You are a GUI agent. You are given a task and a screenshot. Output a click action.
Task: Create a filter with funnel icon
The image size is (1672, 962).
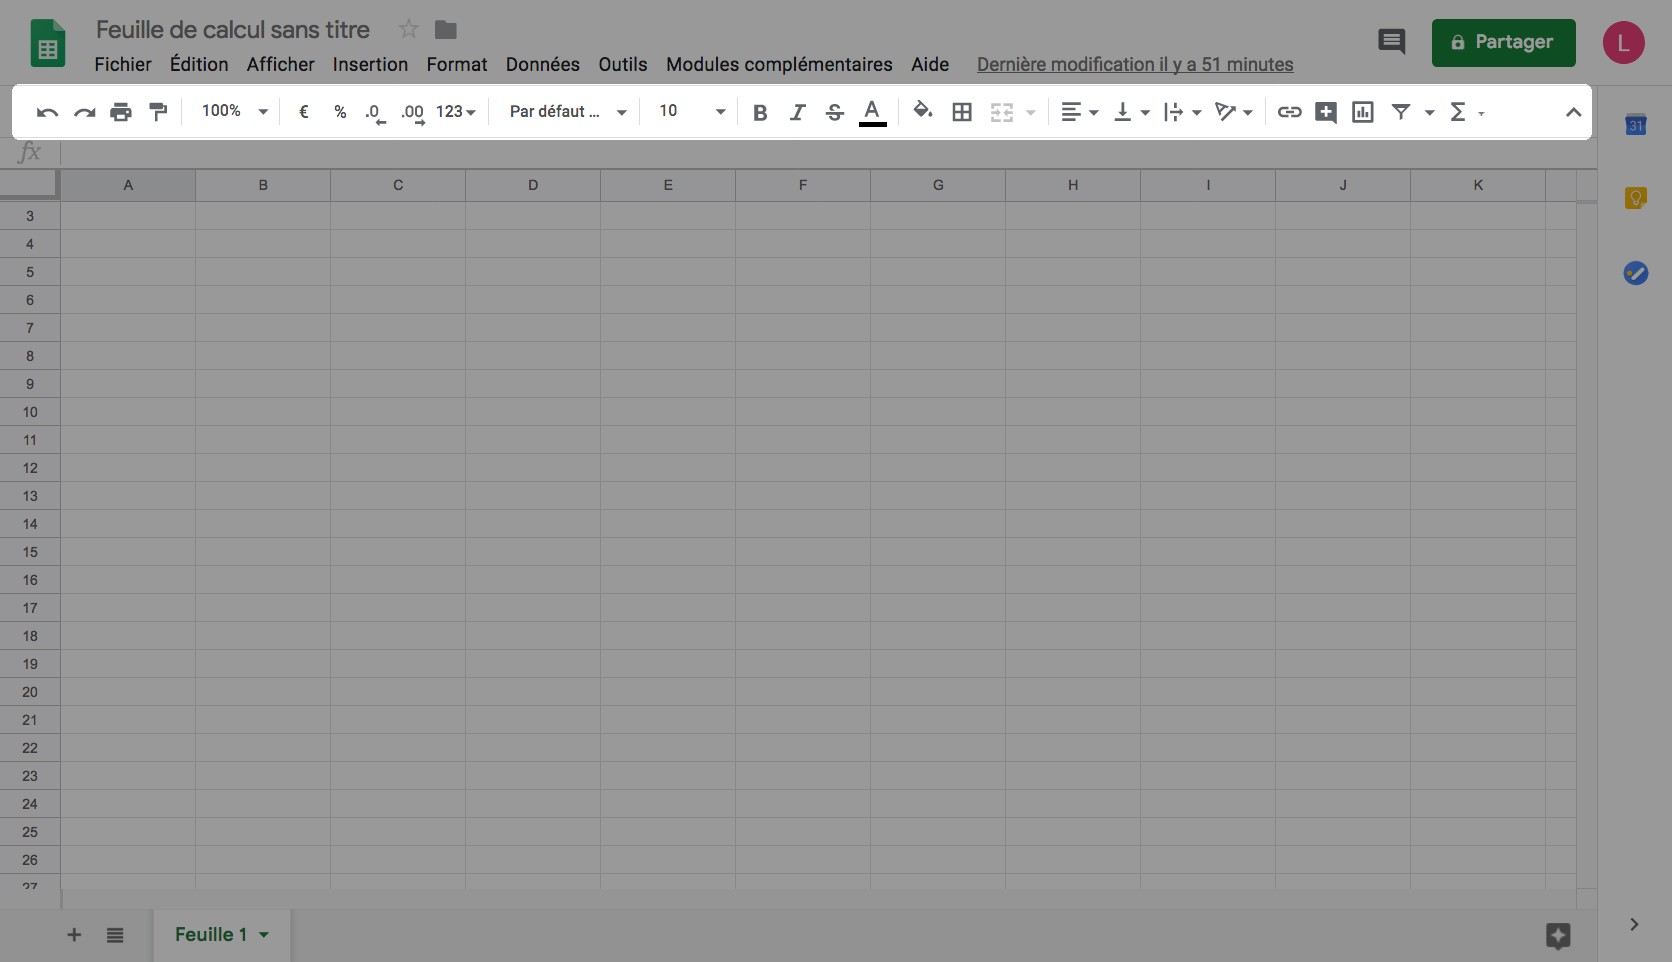pos(1401,112)
